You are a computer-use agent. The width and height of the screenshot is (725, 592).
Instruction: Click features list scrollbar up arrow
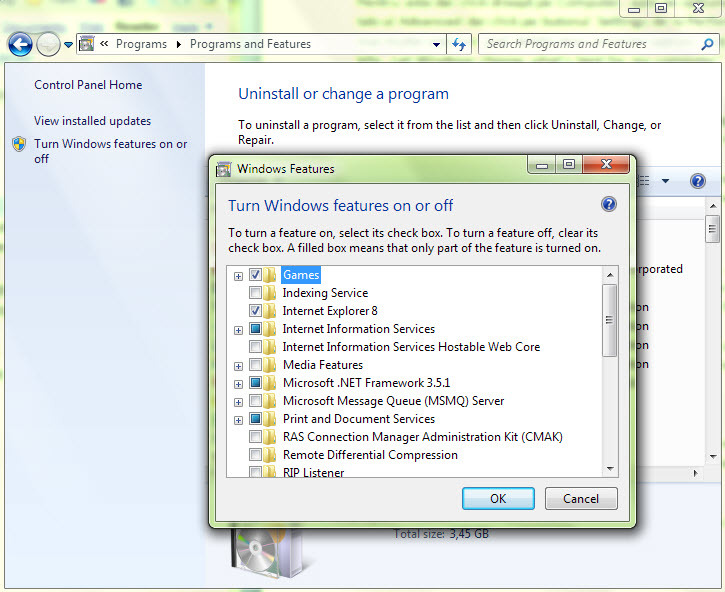tap(610, 275)
